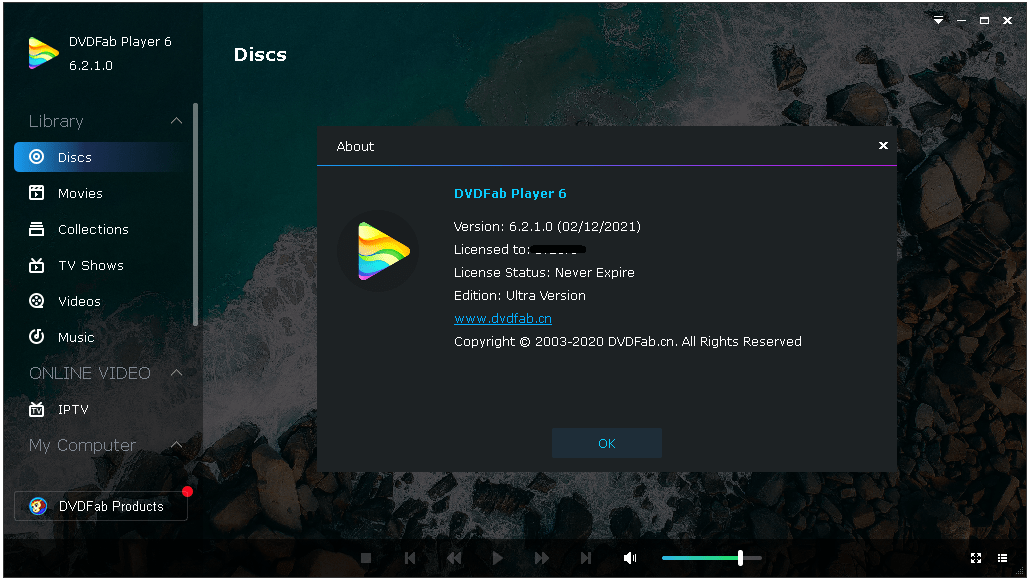Viewport: 1031px width, 579px height.
Task: Click the Stop playback button
Action: pos(366,558)
